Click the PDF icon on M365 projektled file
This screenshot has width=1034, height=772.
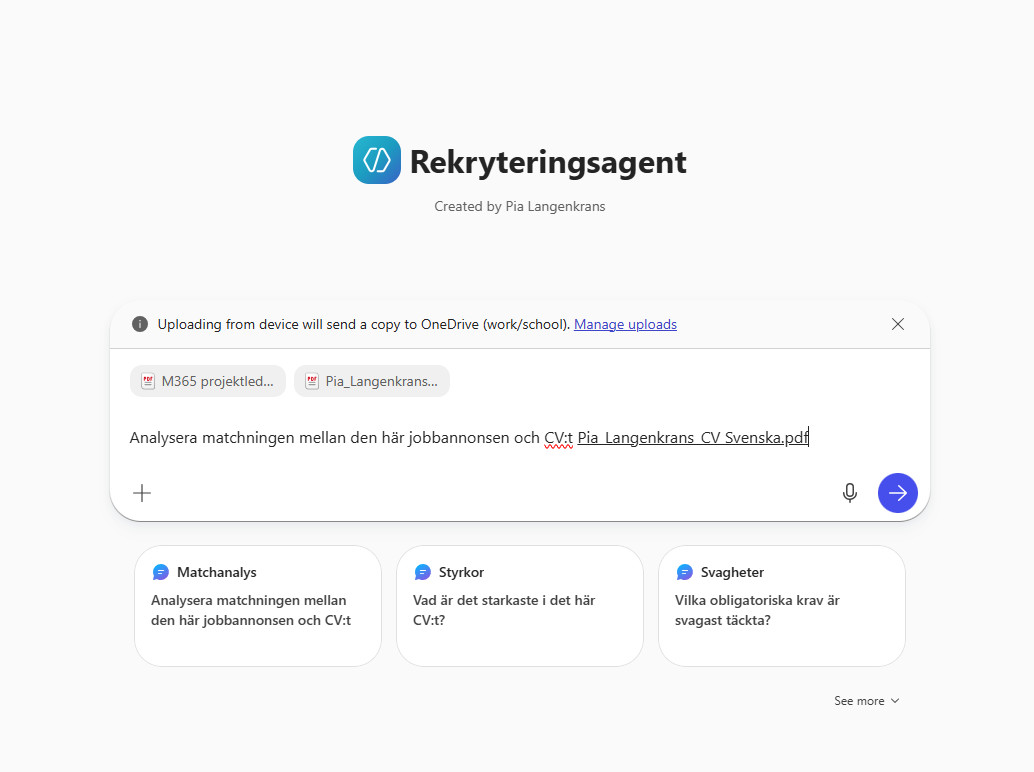point(148,381)
